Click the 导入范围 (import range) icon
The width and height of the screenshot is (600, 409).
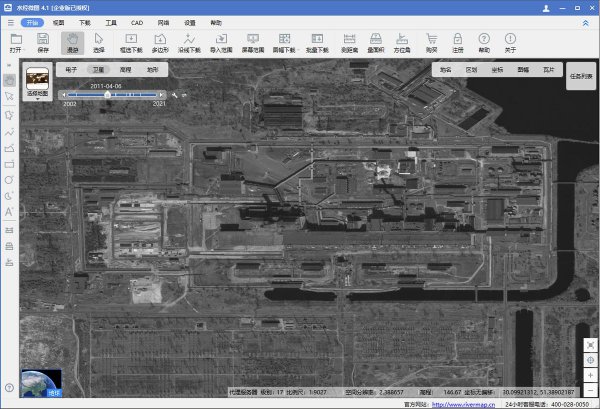[x=221, y=41]
